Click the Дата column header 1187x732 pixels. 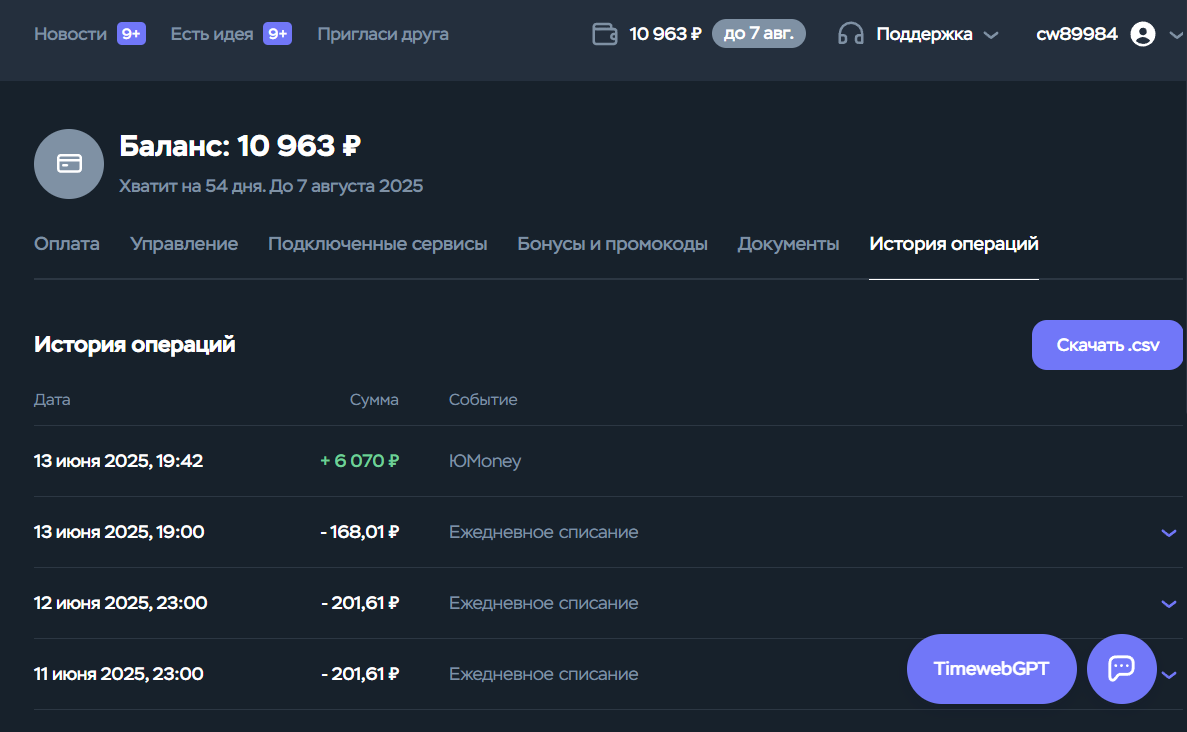[52, 400]
